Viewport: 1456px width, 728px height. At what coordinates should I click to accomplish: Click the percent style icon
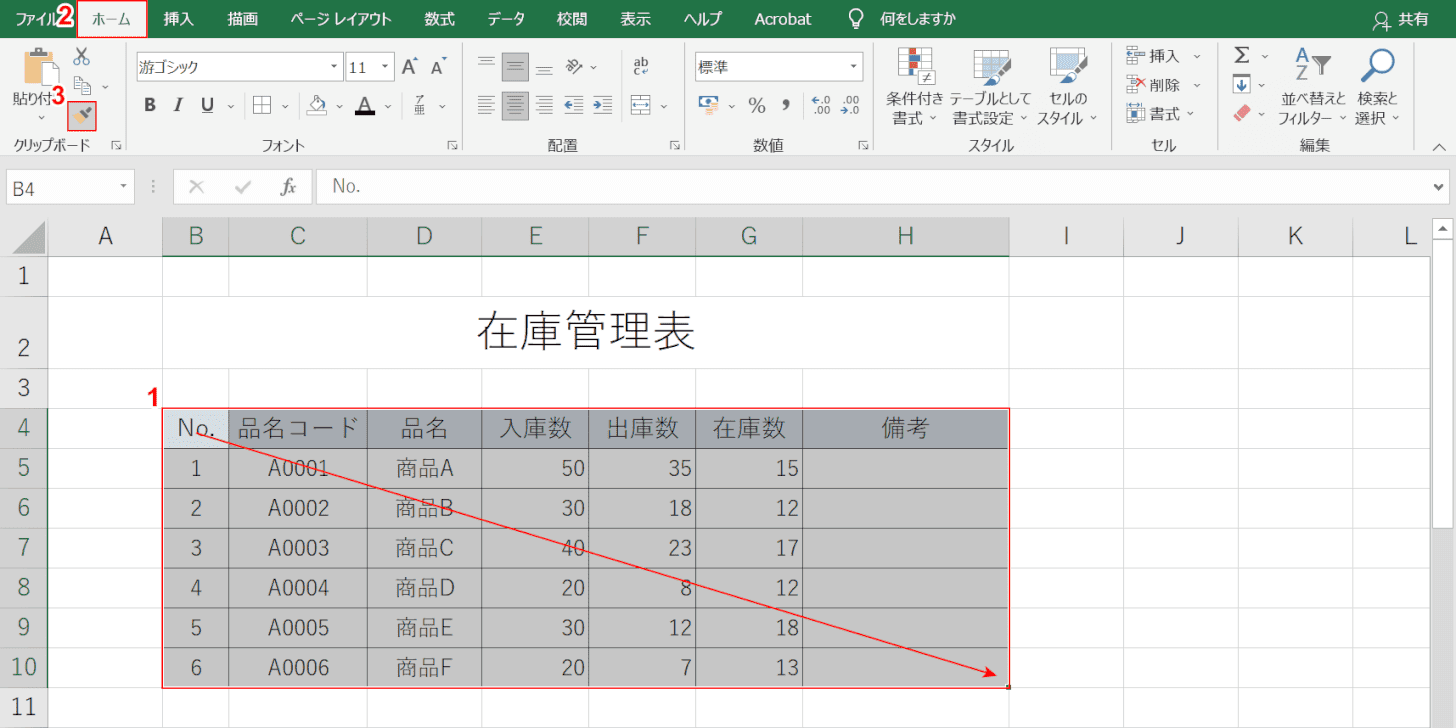tap(757, 105)
